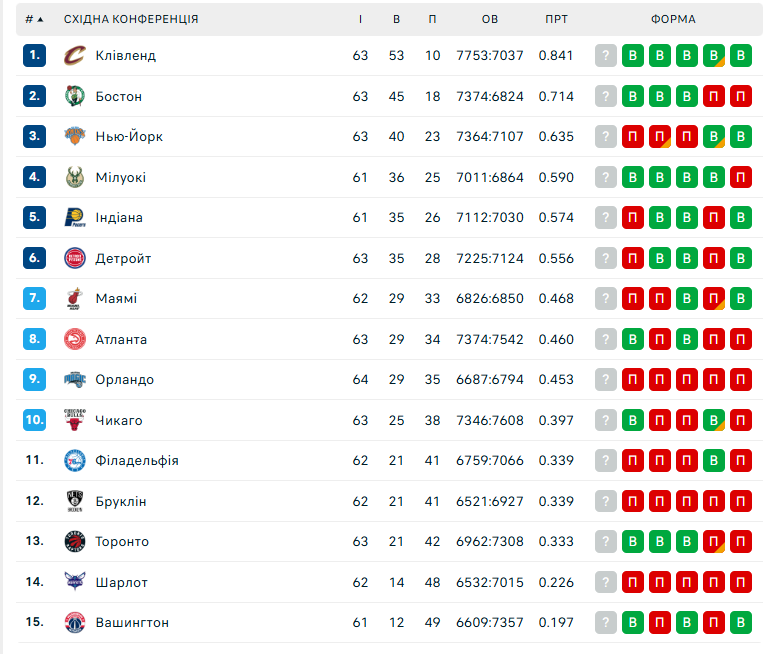
Task: Click the blue rank 1 position badge
Action: (35, 56)
